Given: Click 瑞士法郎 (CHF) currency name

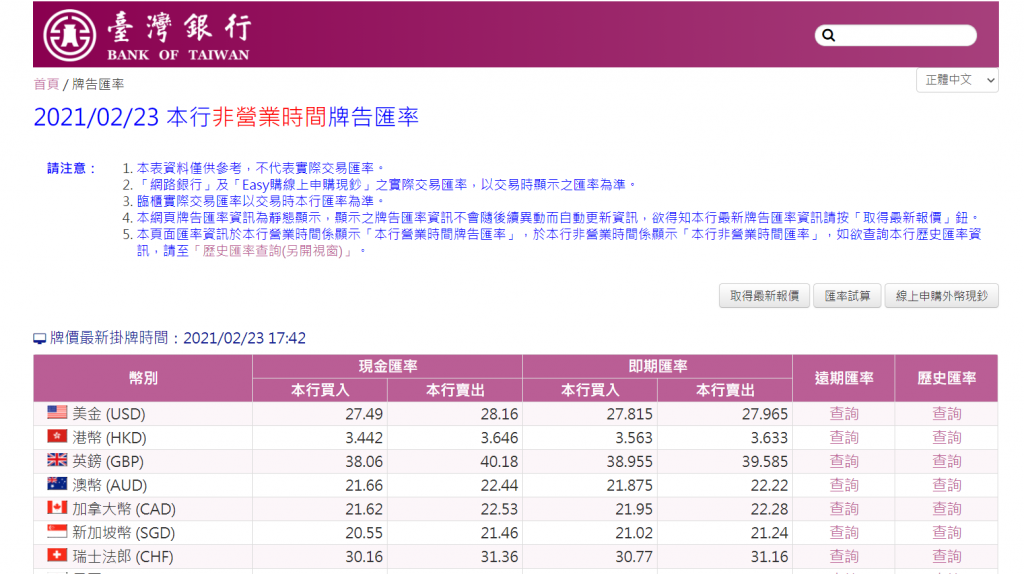Looking at the screenshot, I should click(x=123, y=557).
